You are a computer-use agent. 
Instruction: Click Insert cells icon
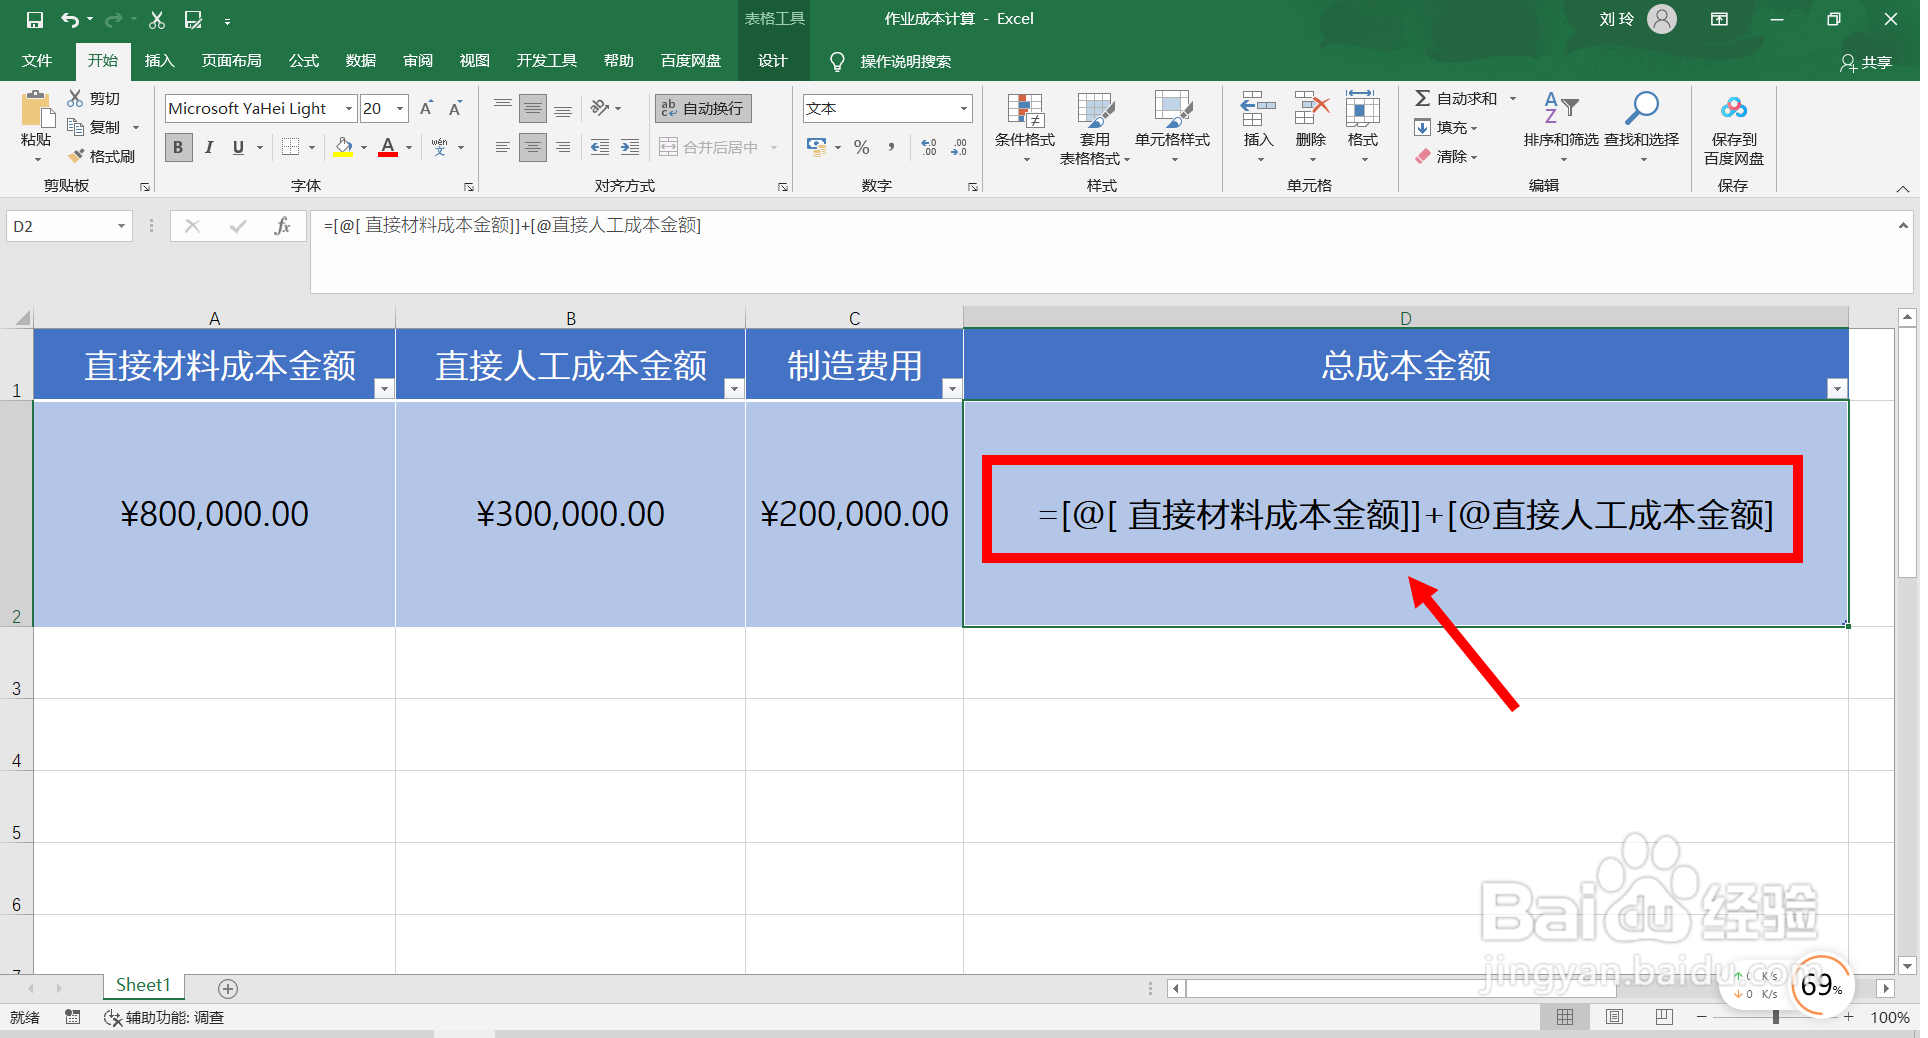click(x=1258, y=107)
